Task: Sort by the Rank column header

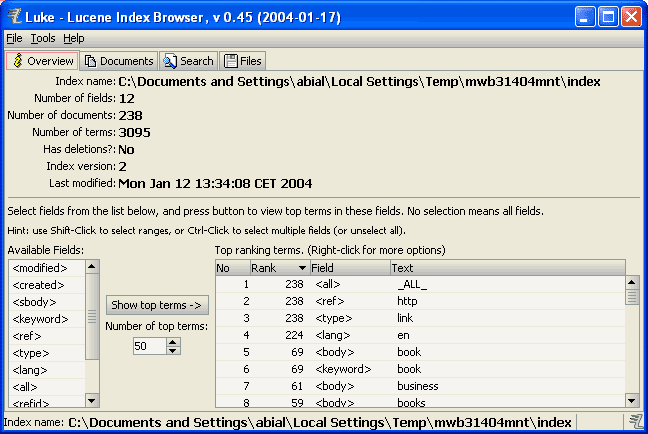Action: pos(279,268)
